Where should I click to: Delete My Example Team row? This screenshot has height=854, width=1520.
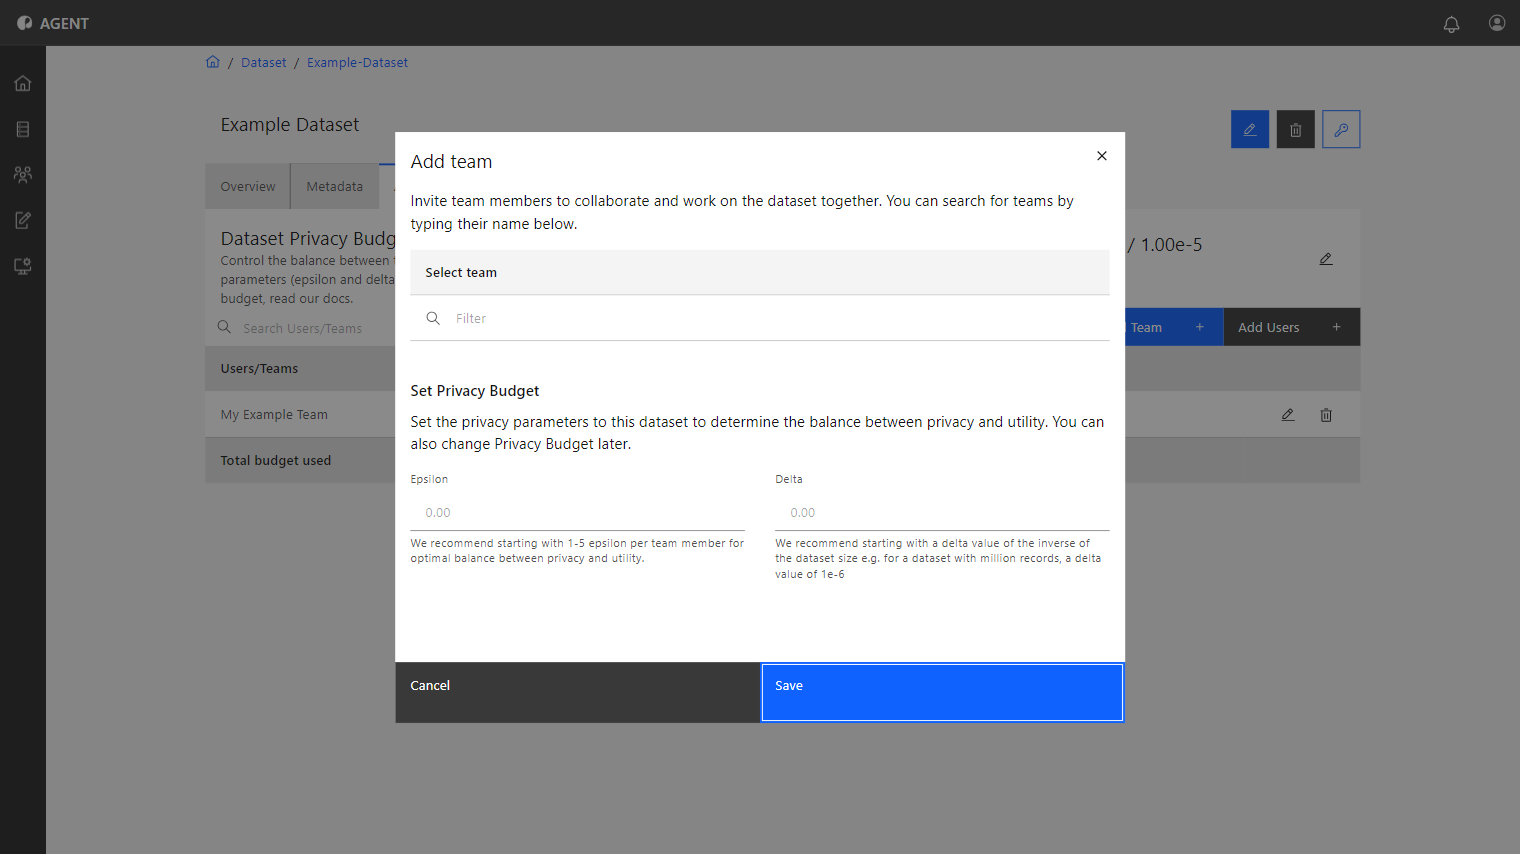pyautogui.click(x=1326, y=415)
